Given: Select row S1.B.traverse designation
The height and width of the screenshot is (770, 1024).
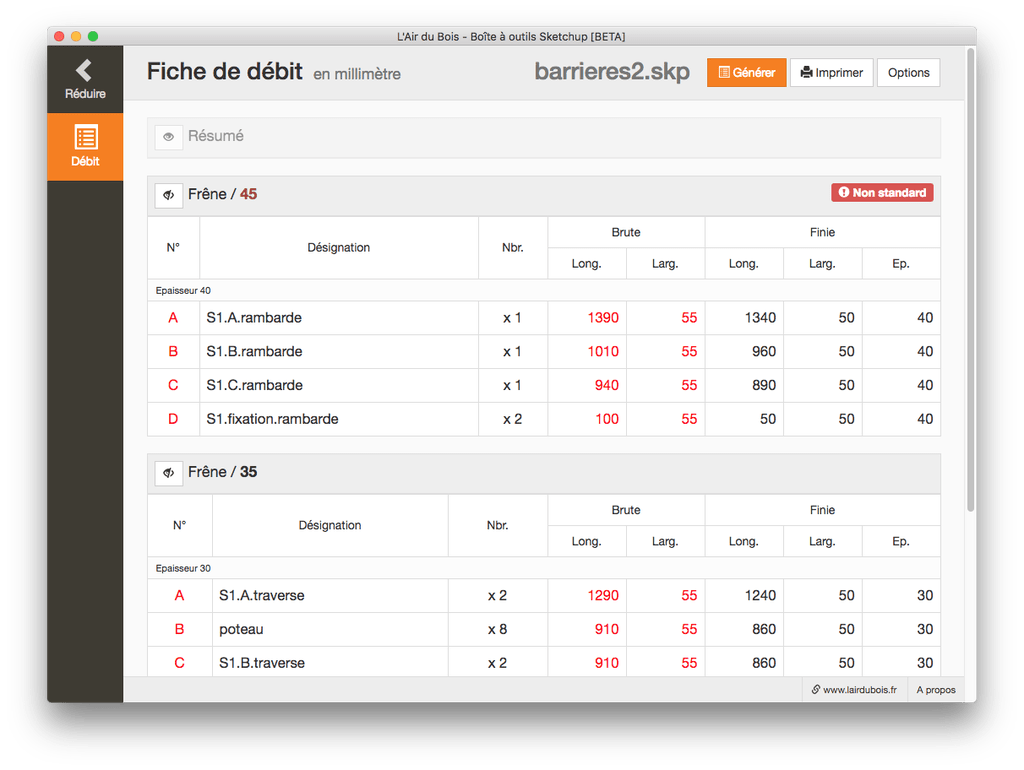Looking at the screenshot, I should coord(262,663).
